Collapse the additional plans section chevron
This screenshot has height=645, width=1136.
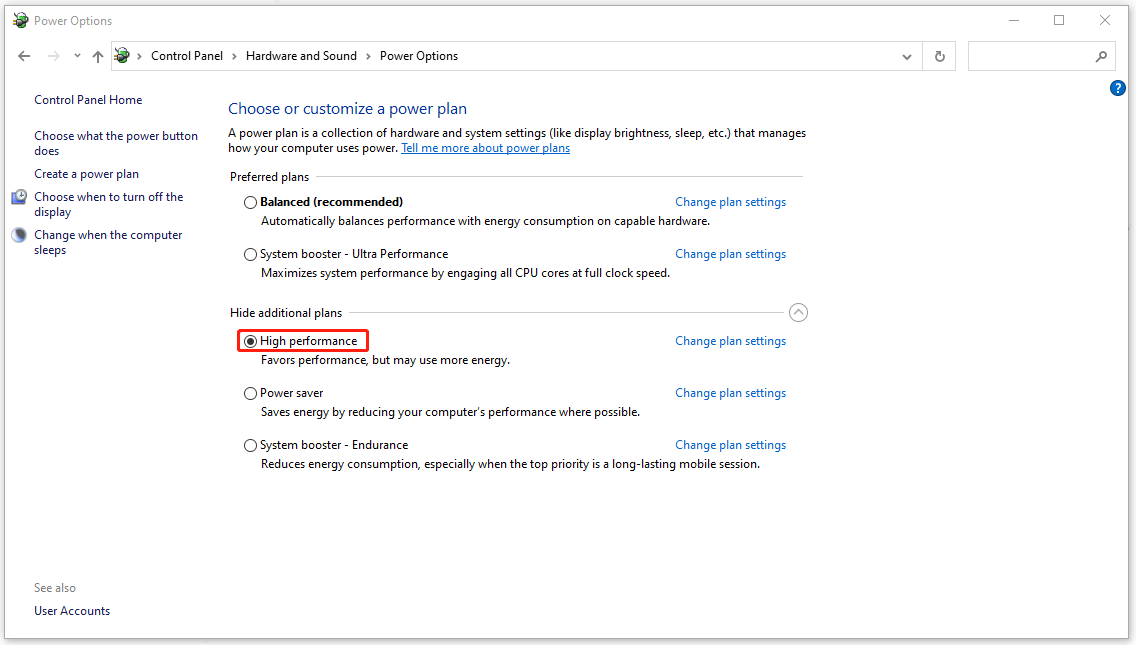(x=798, y=312)
